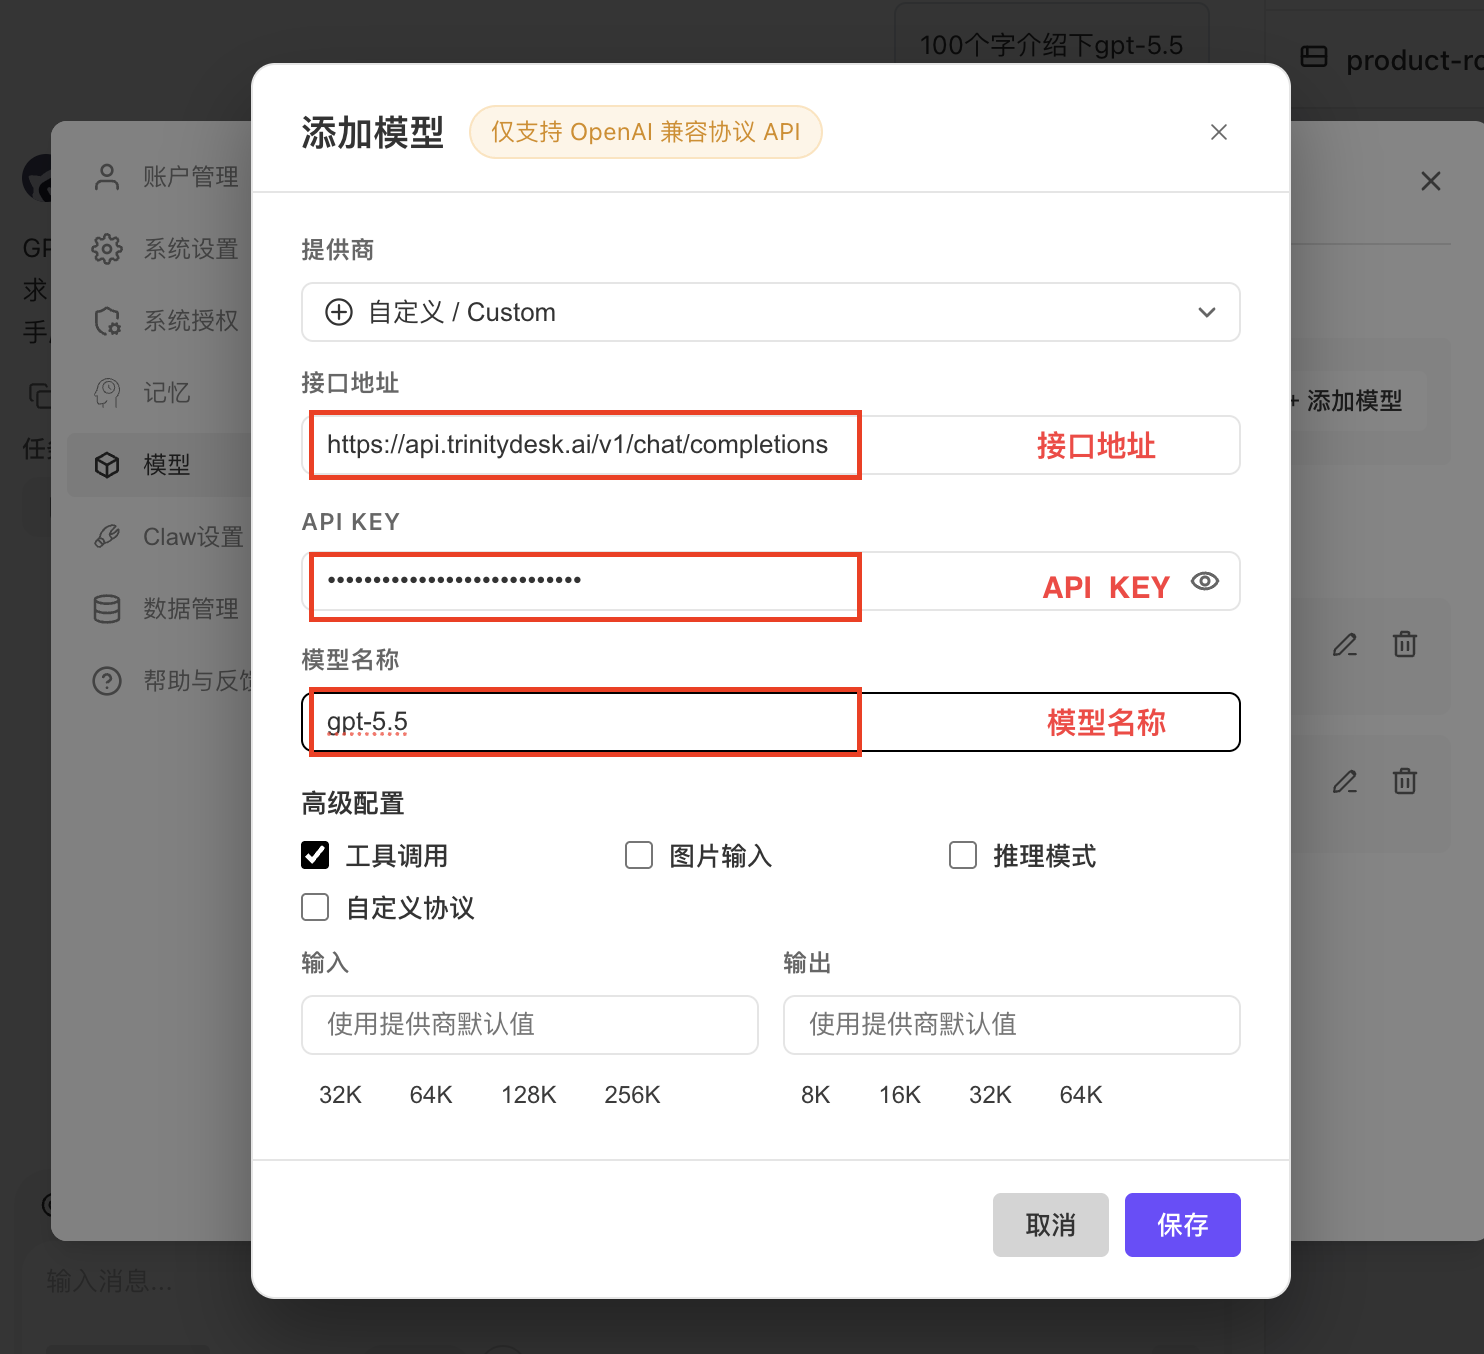Enable the 自定义协议 checkbox
The width and height of the screenshot is (1484, 1354).
pos(315,907)
